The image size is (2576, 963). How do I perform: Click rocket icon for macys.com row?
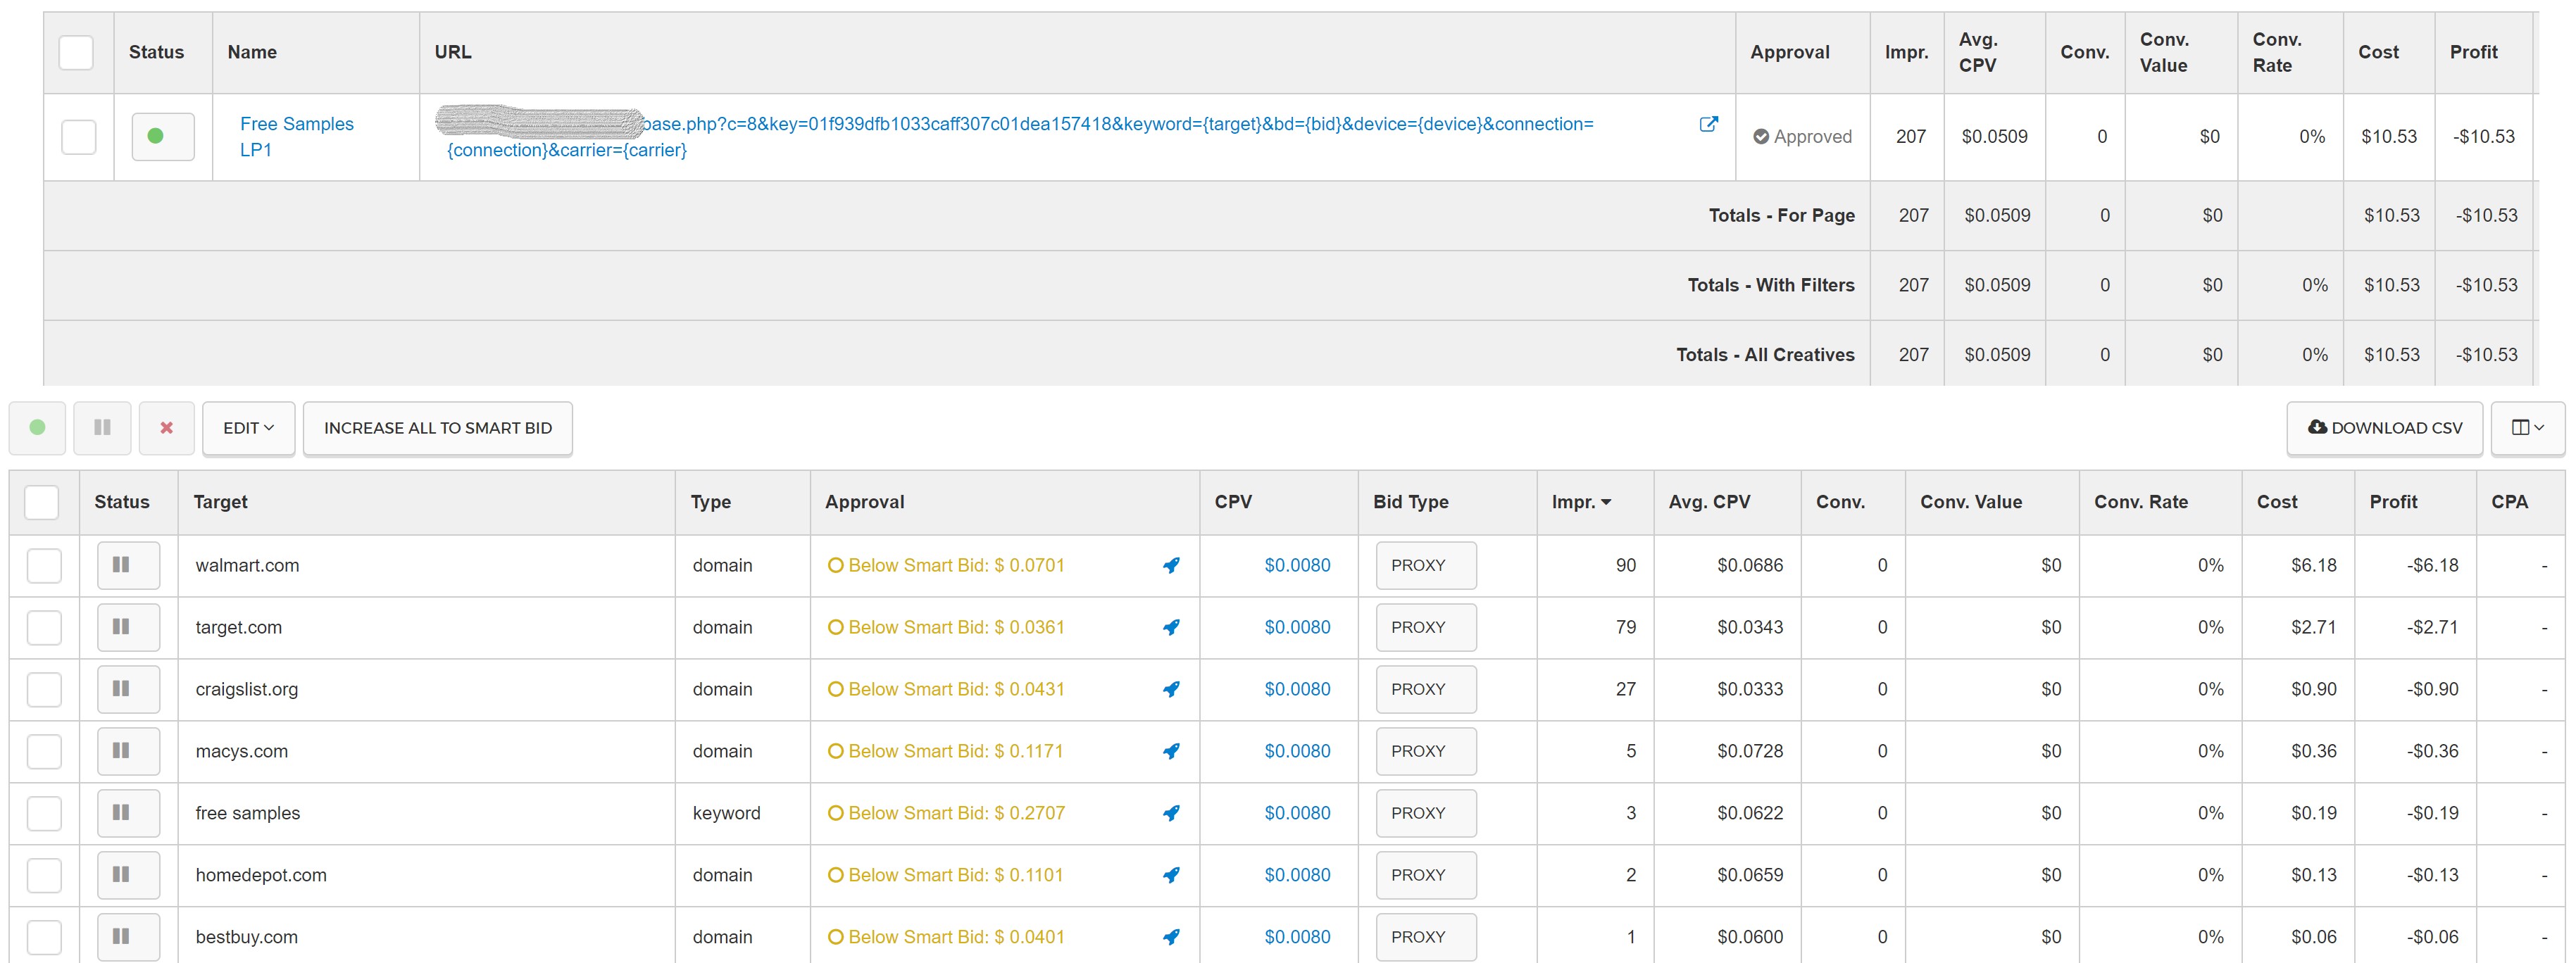[1171, 752]
